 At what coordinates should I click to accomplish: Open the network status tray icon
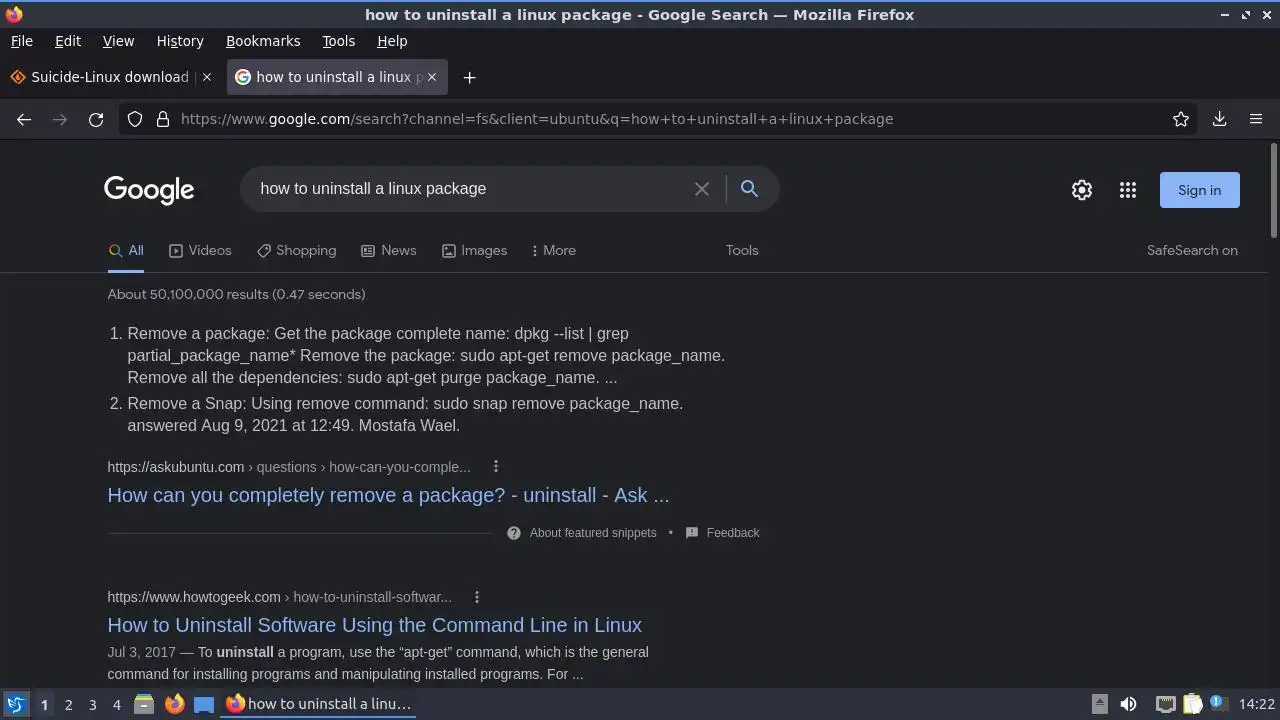1165,704
